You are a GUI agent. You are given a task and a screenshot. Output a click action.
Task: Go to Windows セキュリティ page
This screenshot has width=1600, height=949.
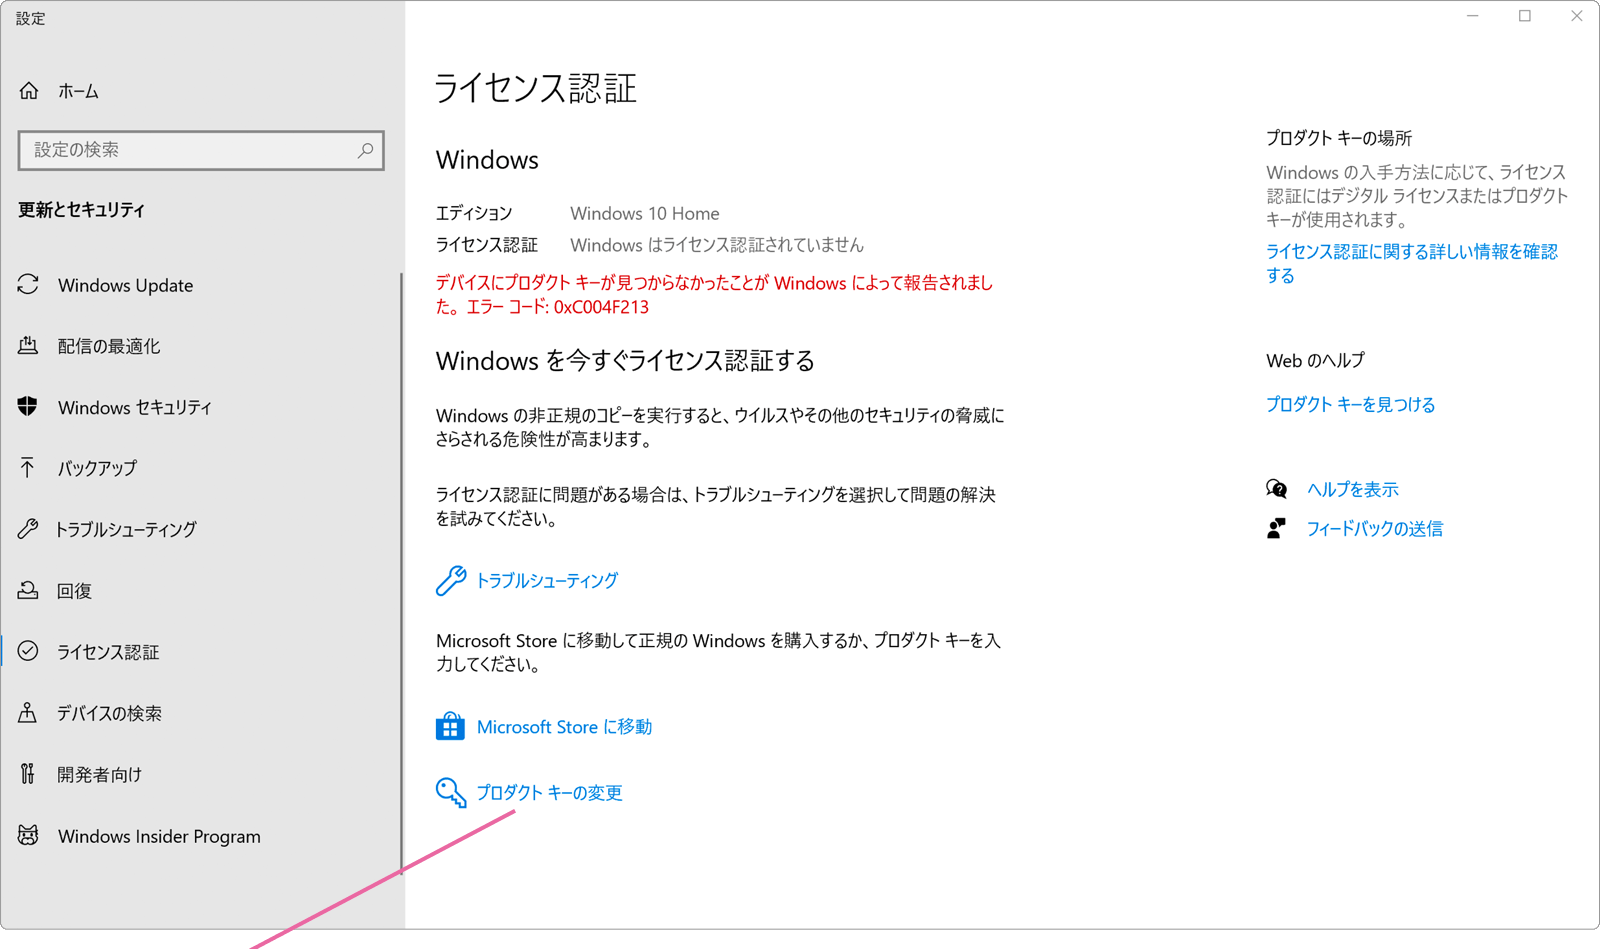click(x=135, y=407)
